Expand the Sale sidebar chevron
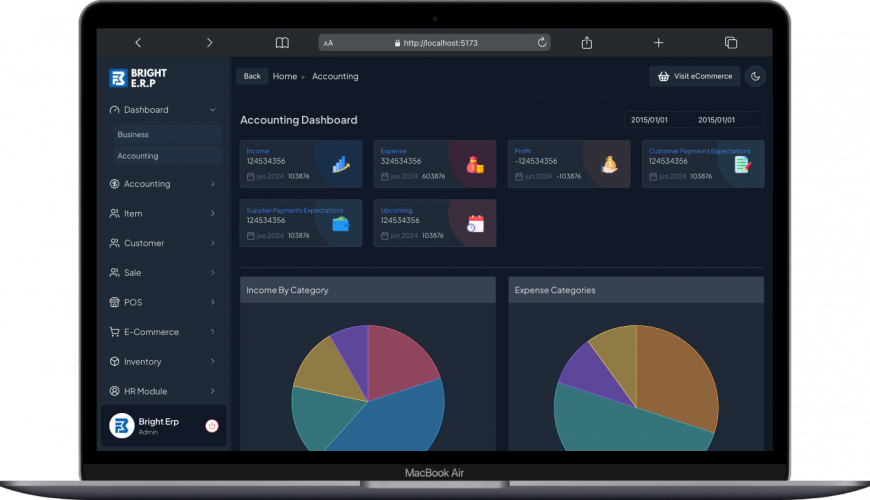The height and width of the screenshot is (500, 870). click(213, 272)
